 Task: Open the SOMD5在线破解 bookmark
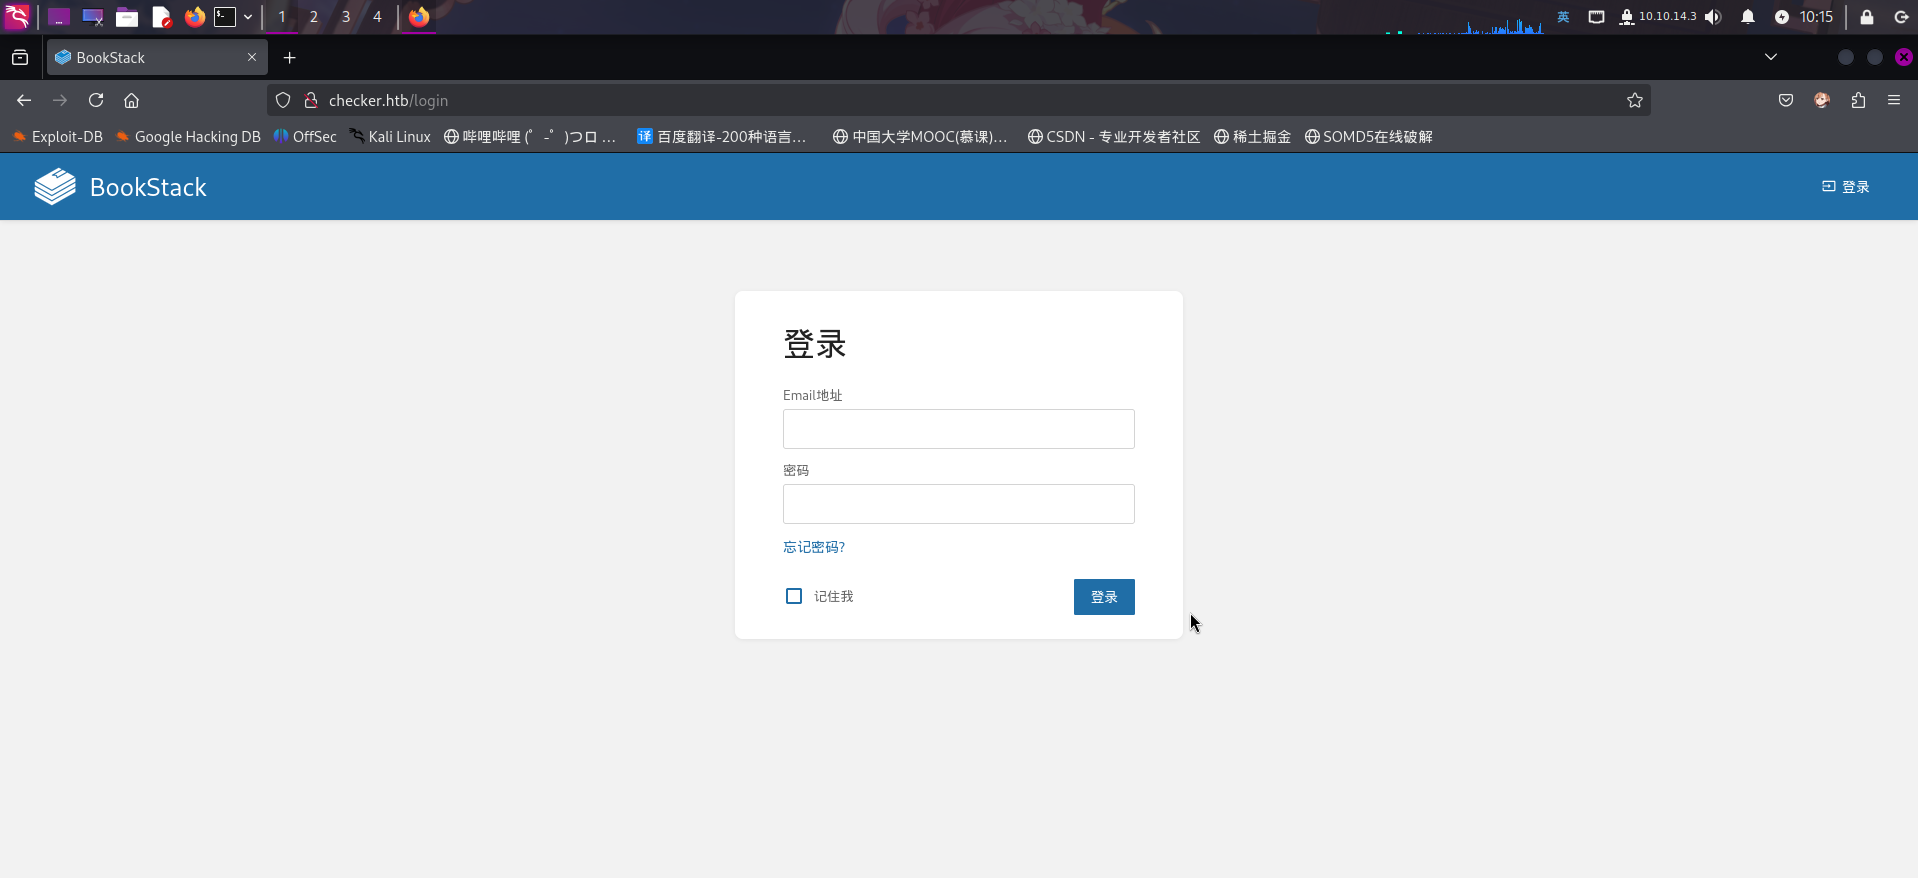[x=1369, y=137]
